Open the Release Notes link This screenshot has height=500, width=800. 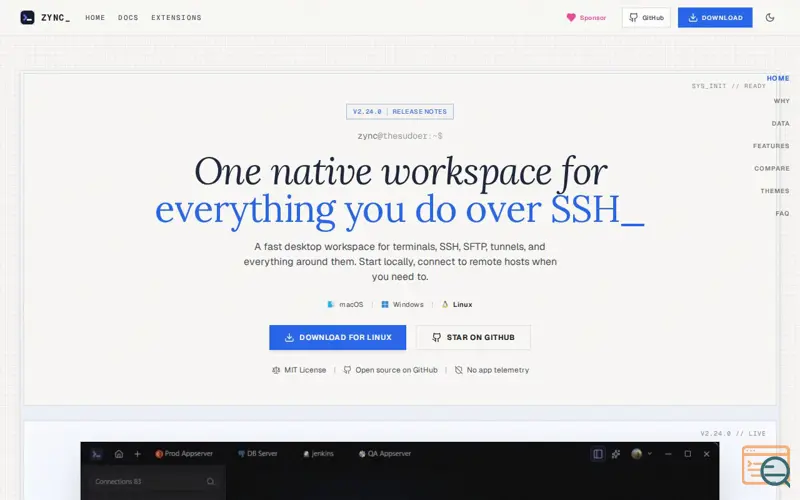tap(419, 111)
